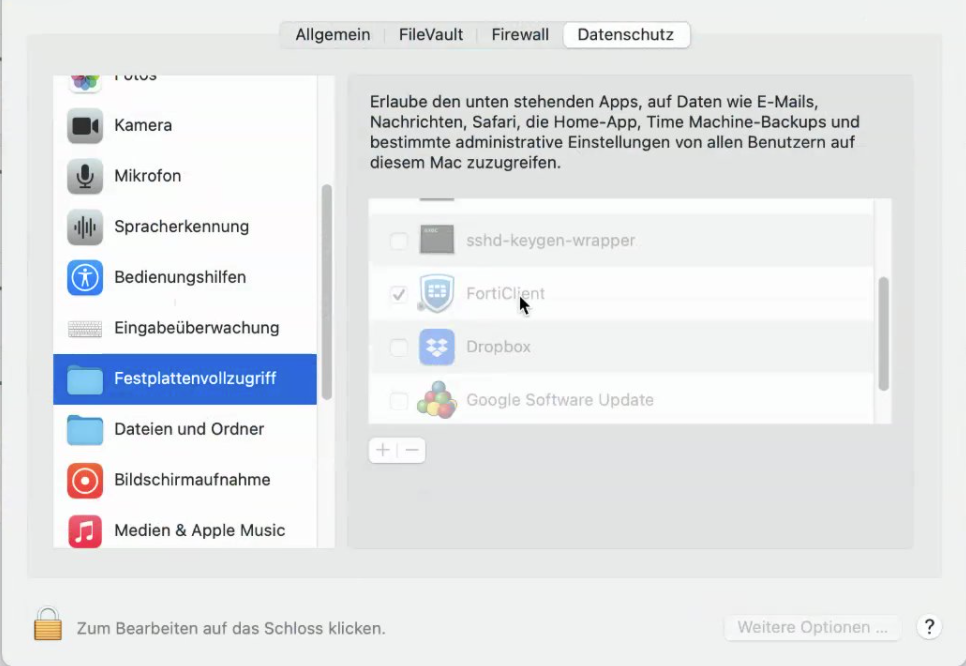Uncheck the FortiClient checkbox
Viewport: 966px width, 666px height.
point(398,294)
